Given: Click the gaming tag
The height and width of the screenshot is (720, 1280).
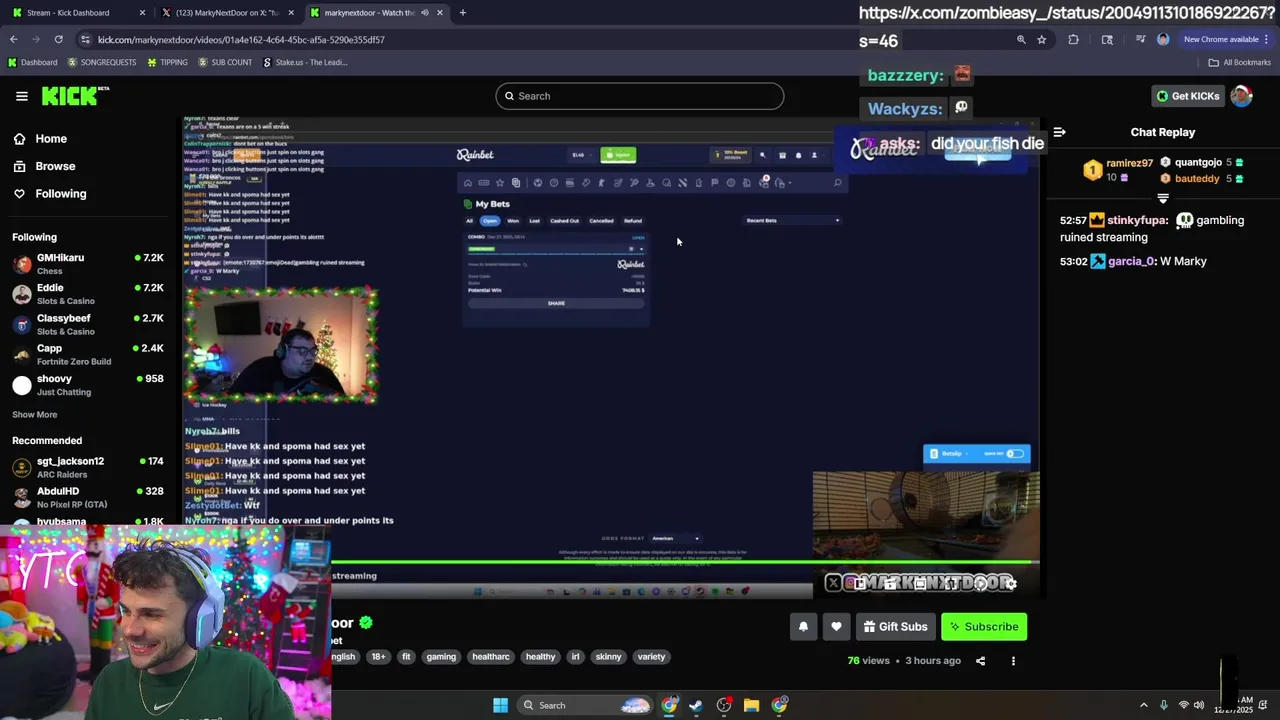Looking at the screenshot, I should click(x=441, y=657).
